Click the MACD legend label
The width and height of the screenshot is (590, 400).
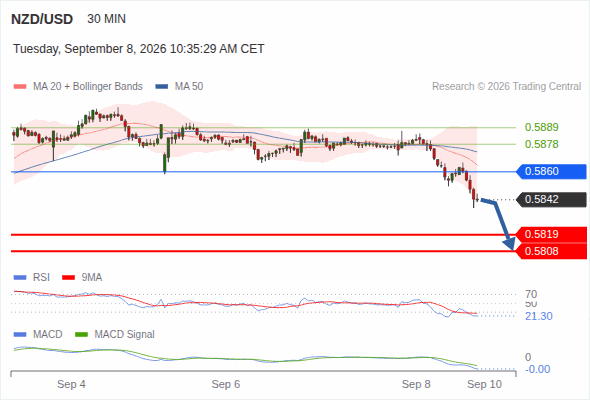pos(48,335)
